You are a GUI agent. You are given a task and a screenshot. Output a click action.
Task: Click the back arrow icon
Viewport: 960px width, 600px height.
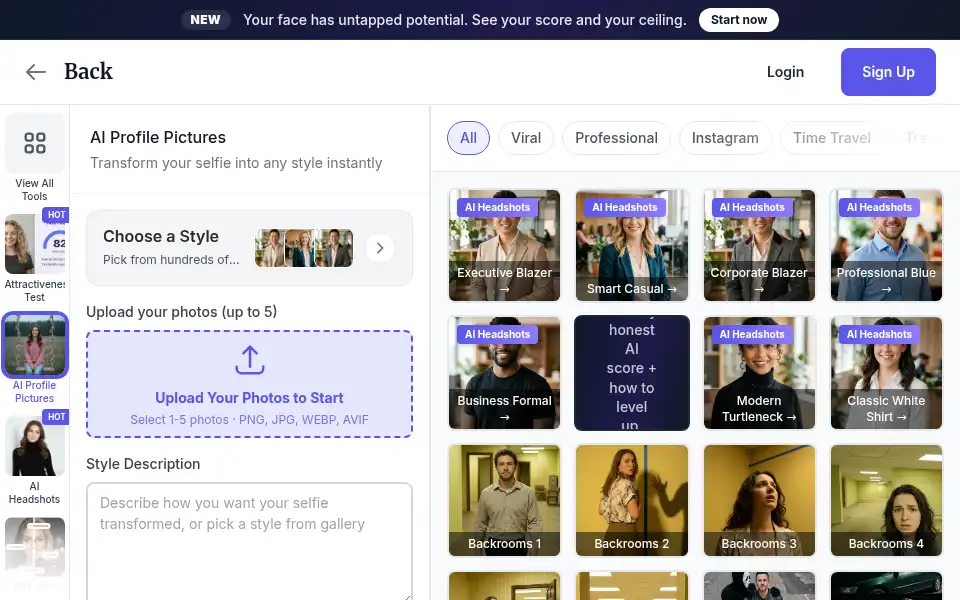[36, 72]
